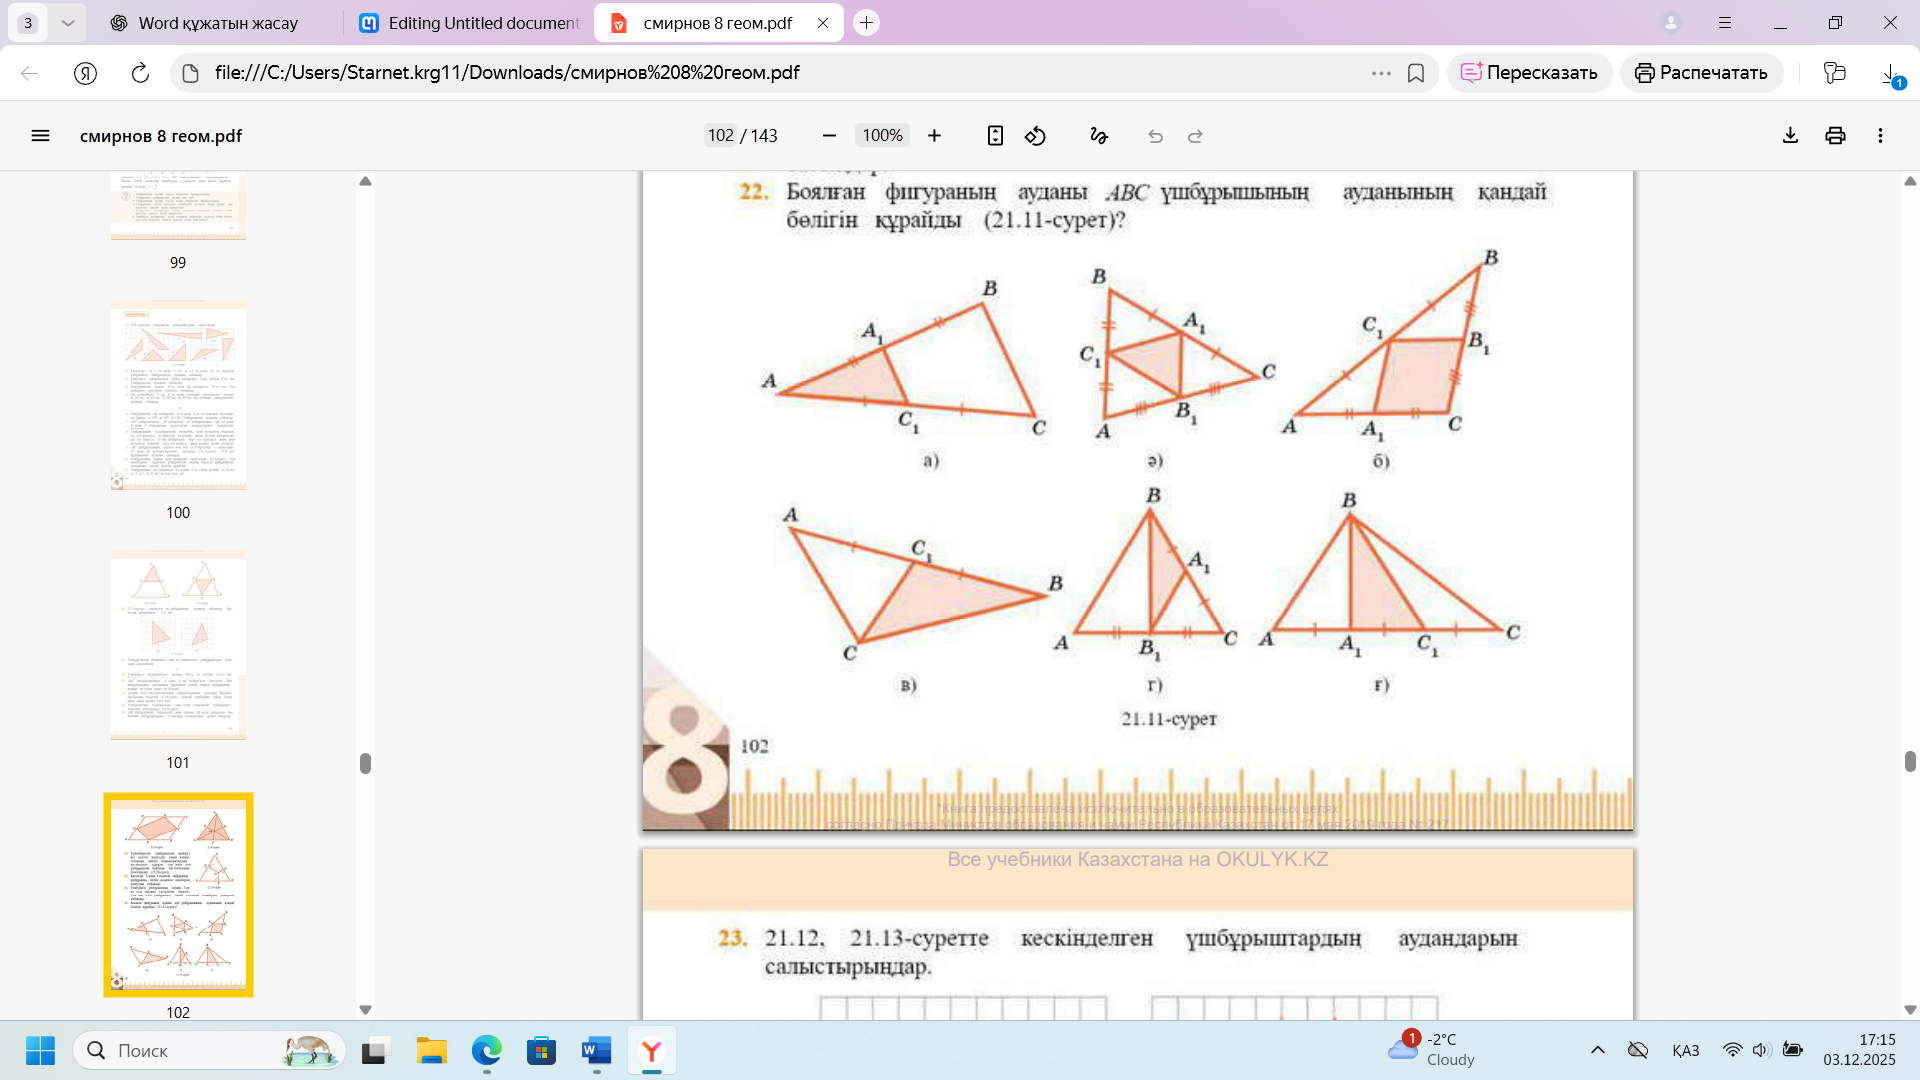
Task: Click the thumbnail panel scrollbar handle
Action: [365, 763]
